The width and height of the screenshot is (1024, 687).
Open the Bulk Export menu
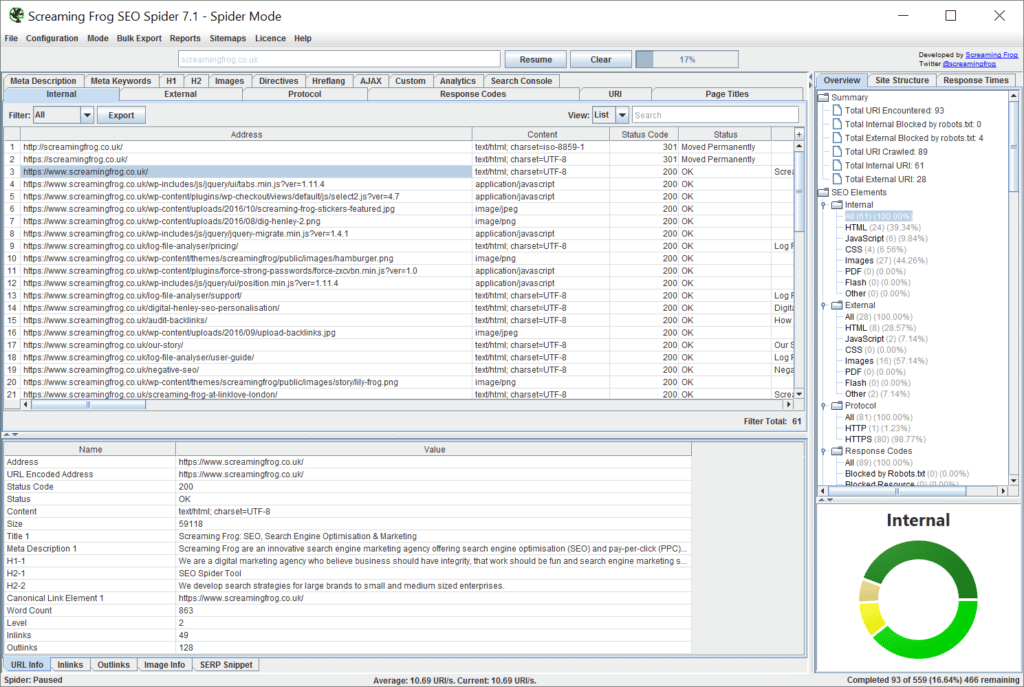click(x=139, y=39)
